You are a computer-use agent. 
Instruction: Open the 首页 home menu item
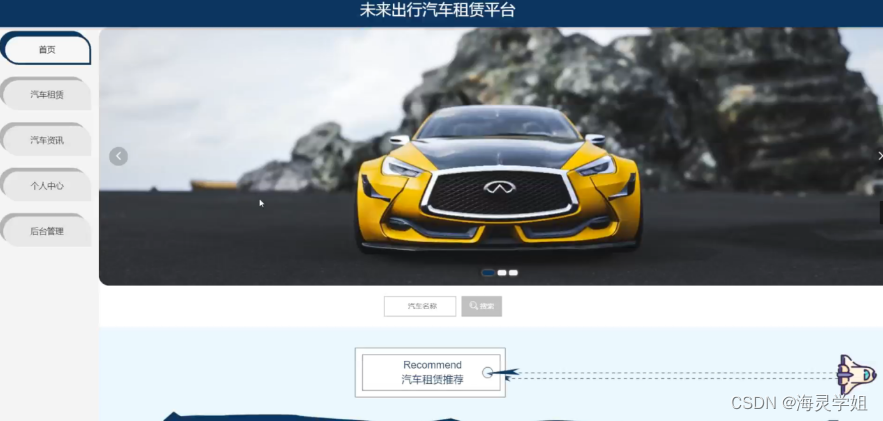click(x=46, y=50)
